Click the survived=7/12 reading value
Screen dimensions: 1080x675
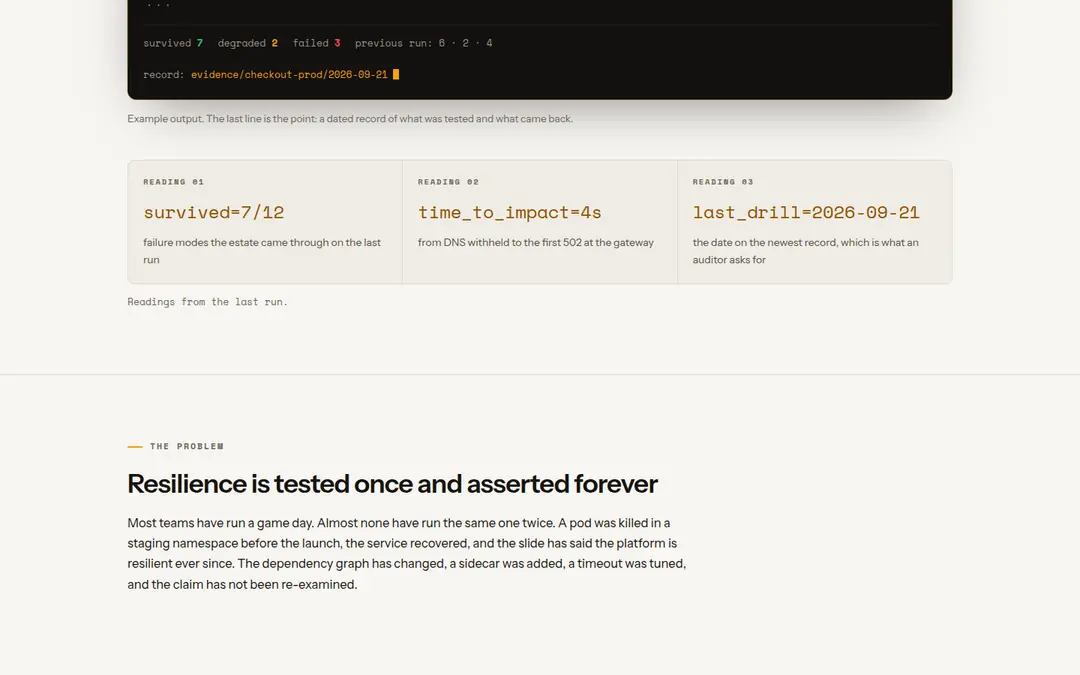214,212
